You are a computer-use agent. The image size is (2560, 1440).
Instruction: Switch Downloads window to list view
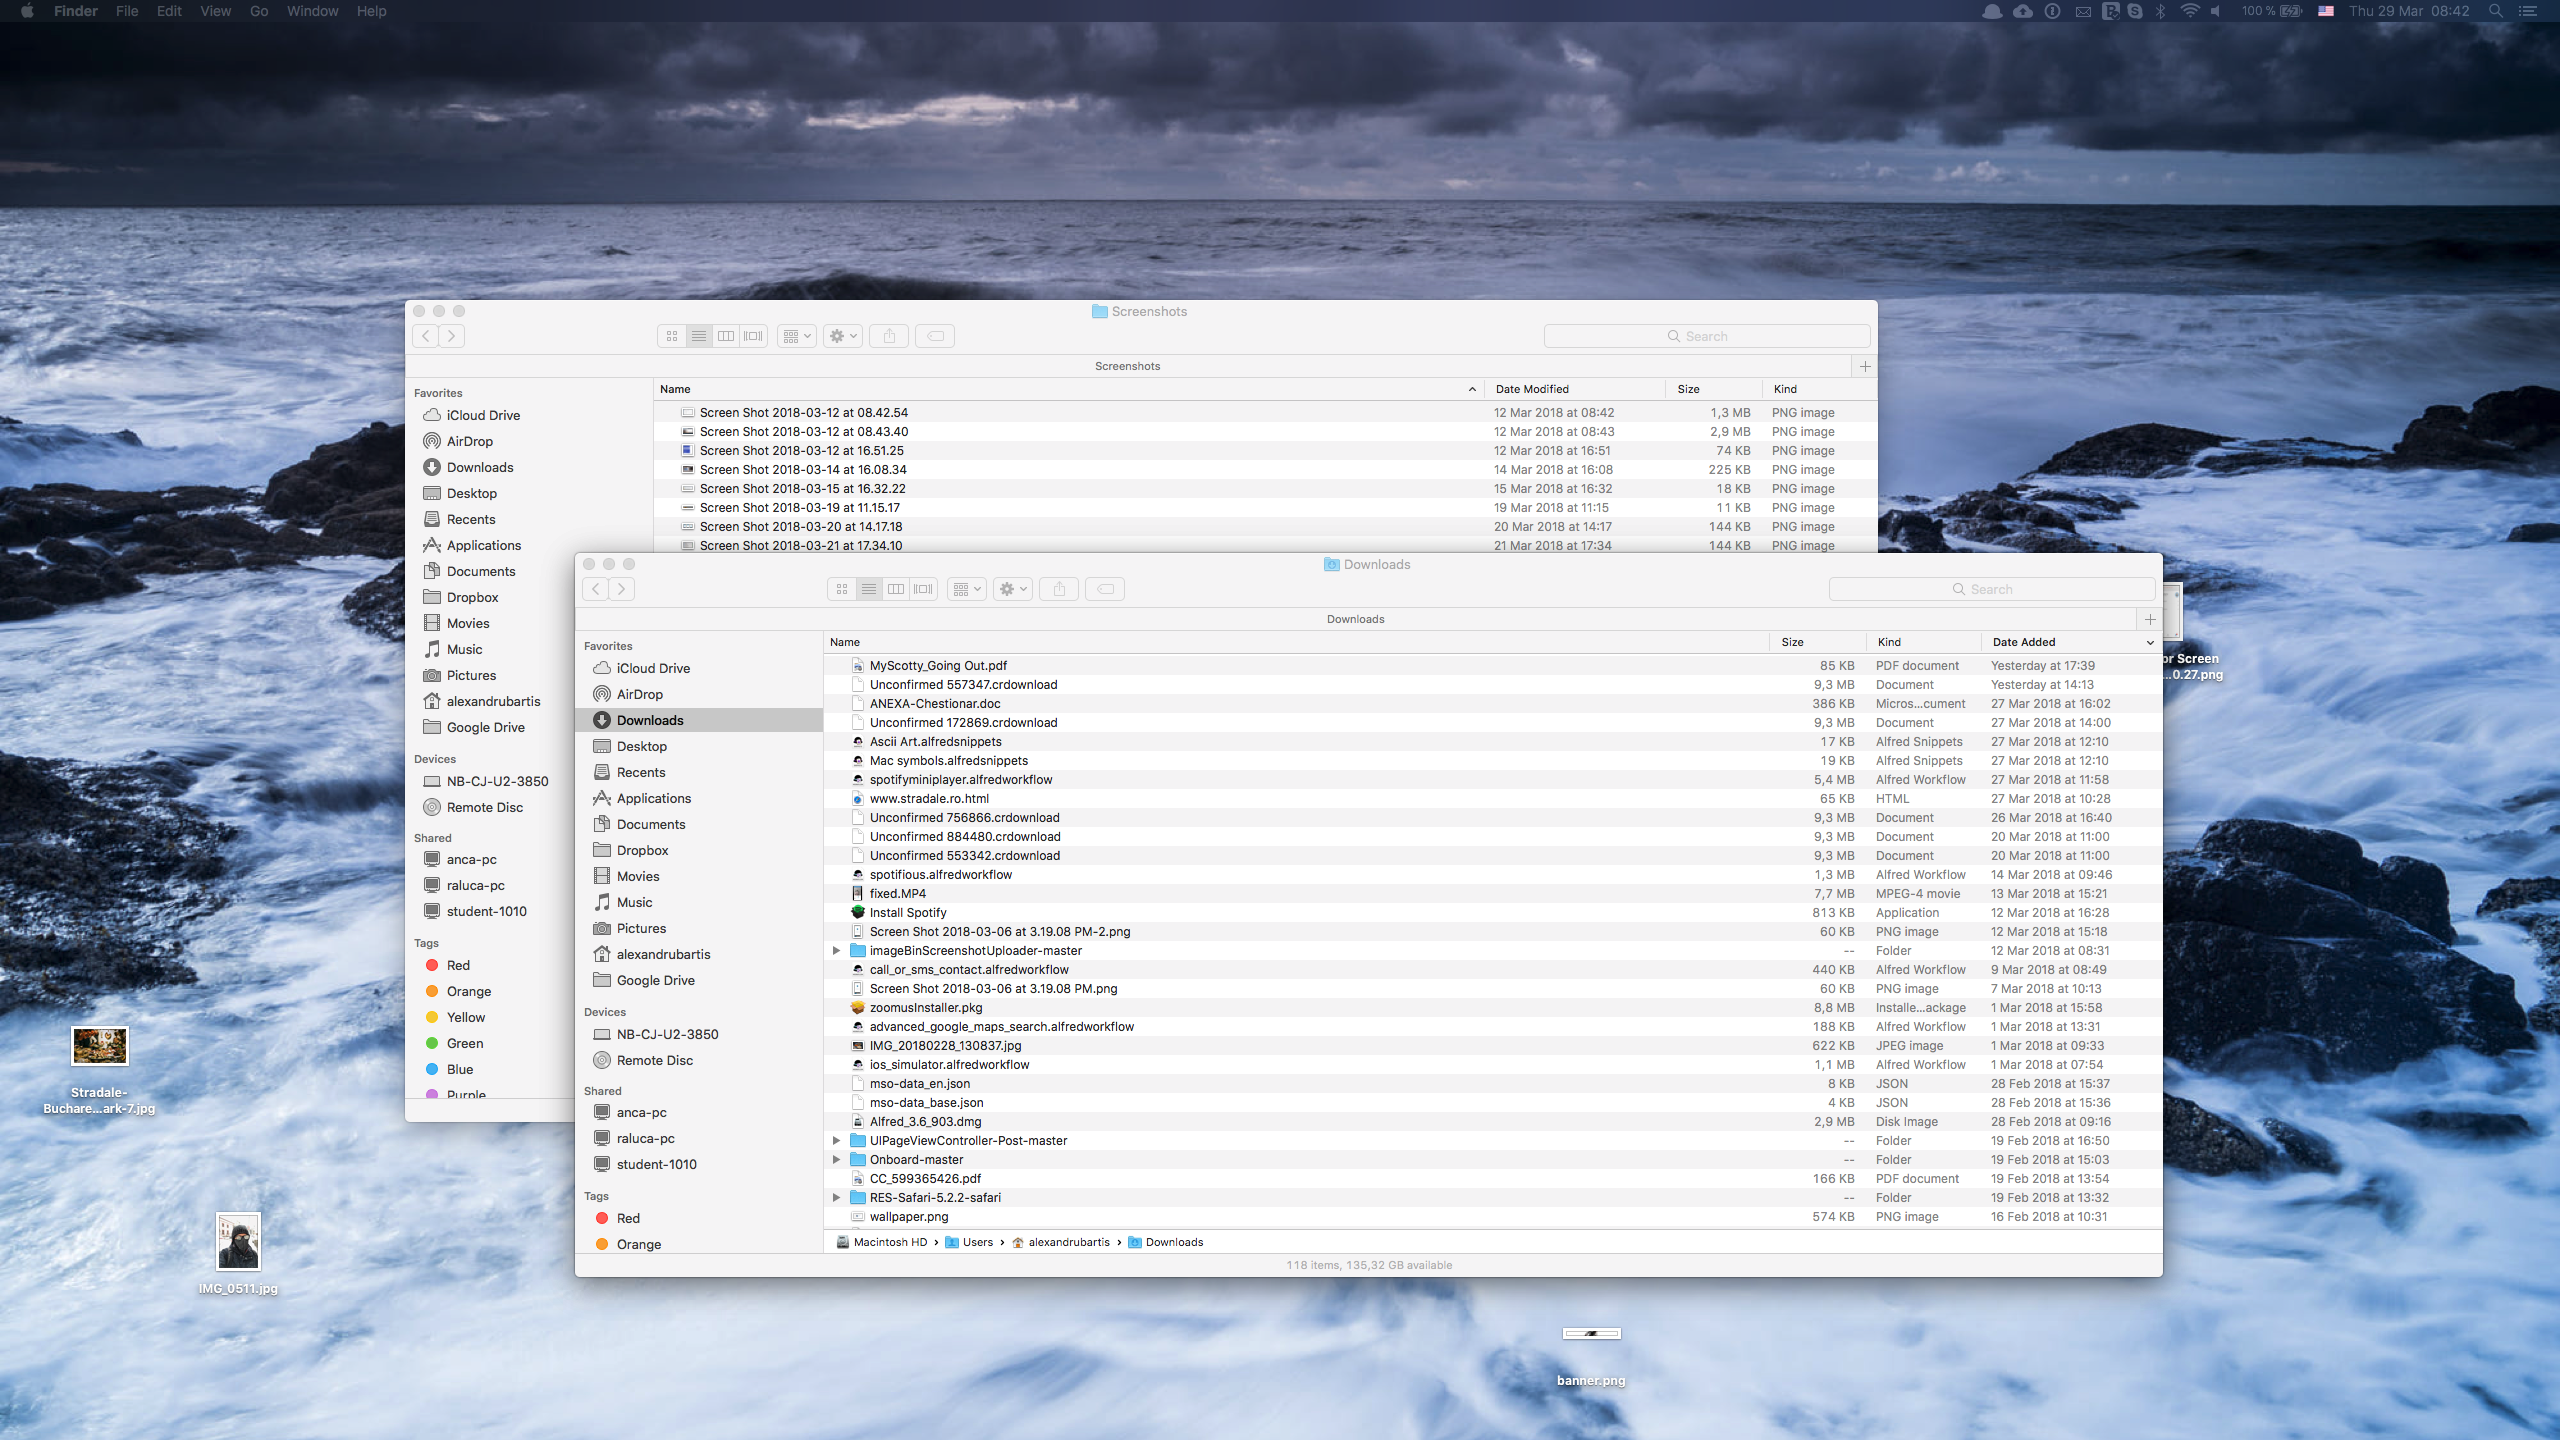pos(869,589)
